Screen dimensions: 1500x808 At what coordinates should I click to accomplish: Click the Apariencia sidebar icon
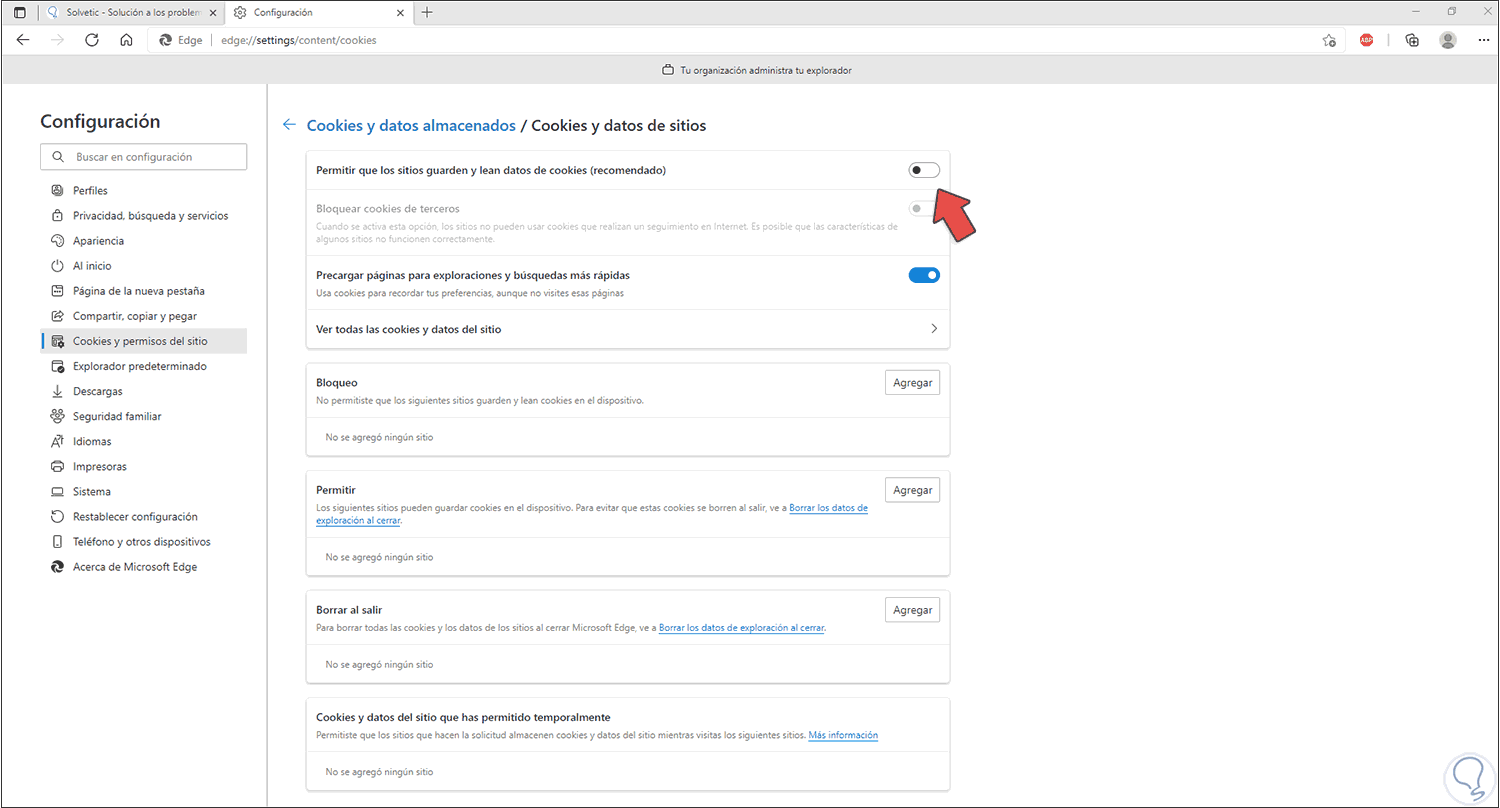point(57,240)
